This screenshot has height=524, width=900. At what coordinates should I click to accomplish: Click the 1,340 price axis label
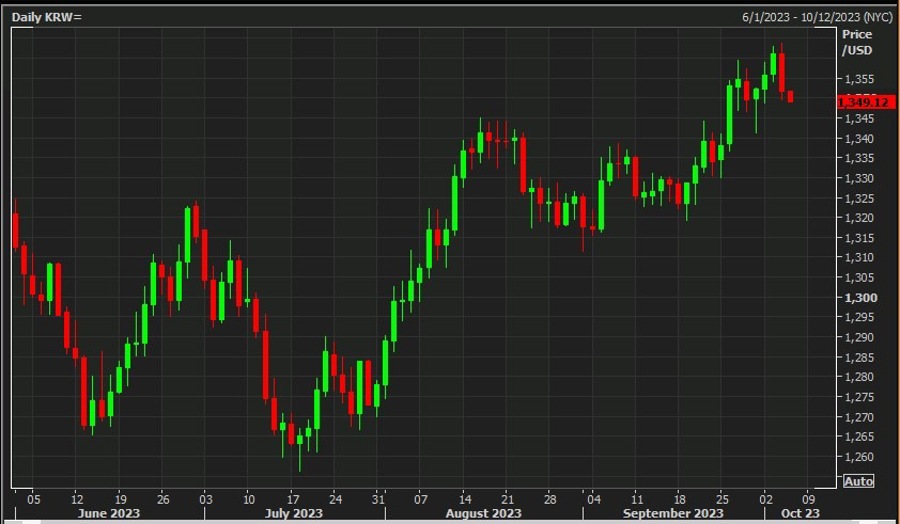coord(859,139)
